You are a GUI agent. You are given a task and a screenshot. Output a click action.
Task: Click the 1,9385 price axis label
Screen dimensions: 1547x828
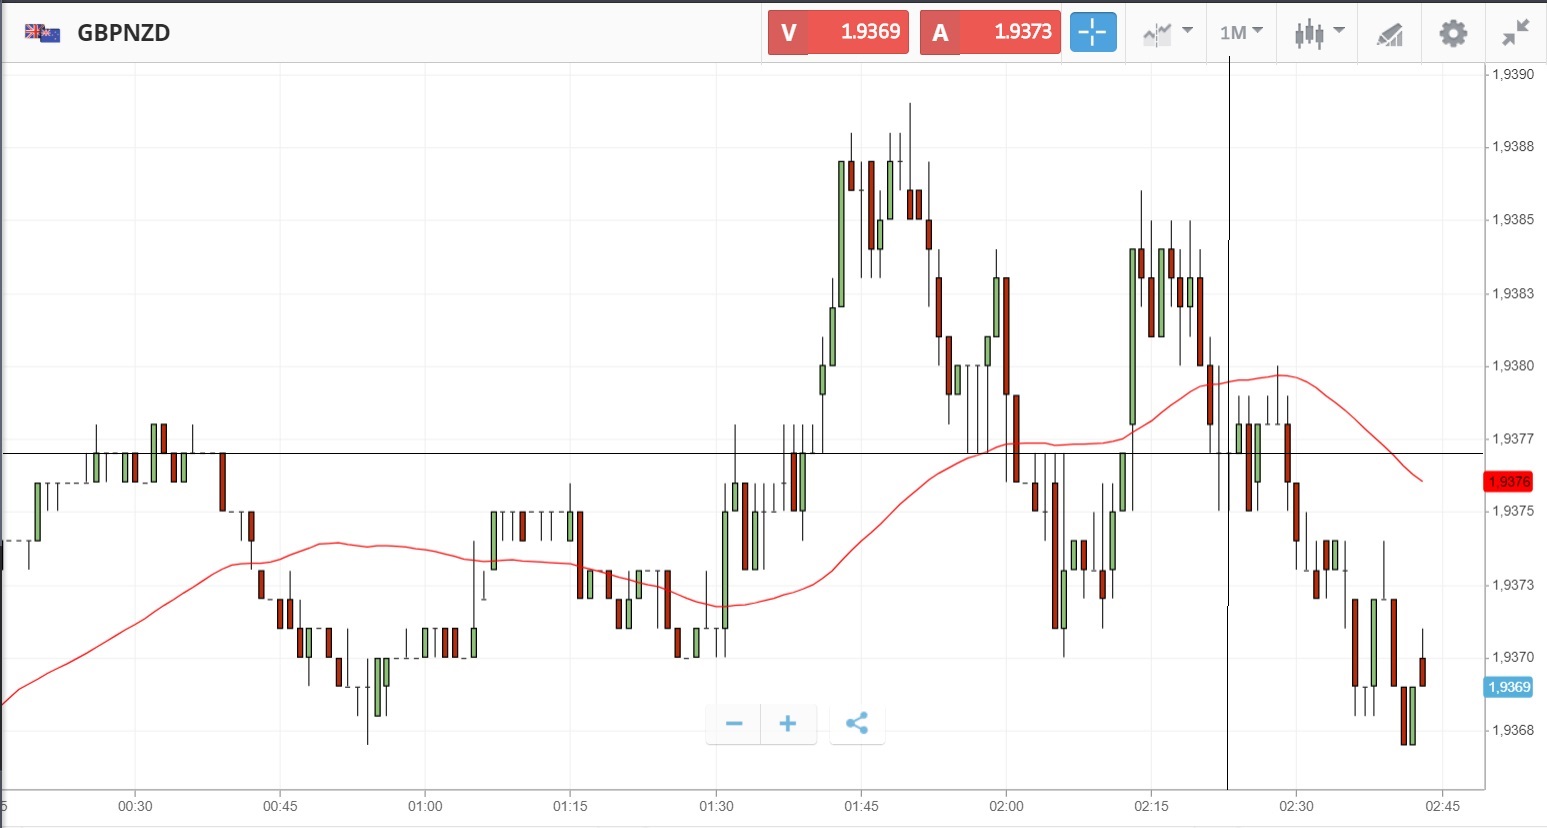click(x=1512, y=220)
